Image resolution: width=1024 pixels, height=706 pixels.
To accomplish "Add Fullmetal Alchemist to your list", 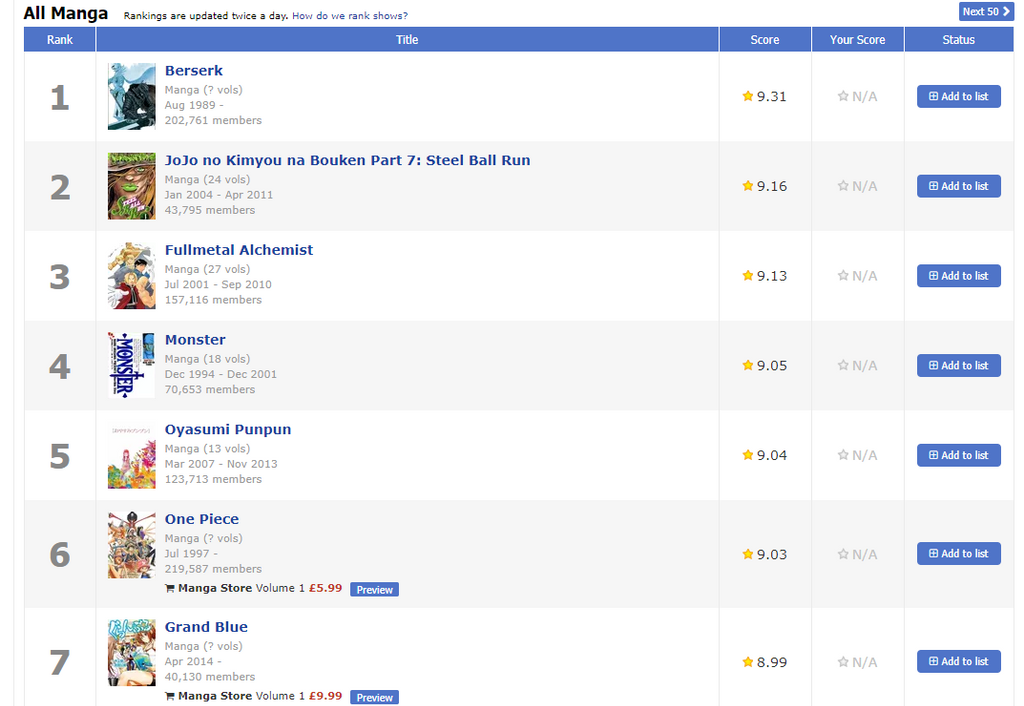I will pos(959,276).
